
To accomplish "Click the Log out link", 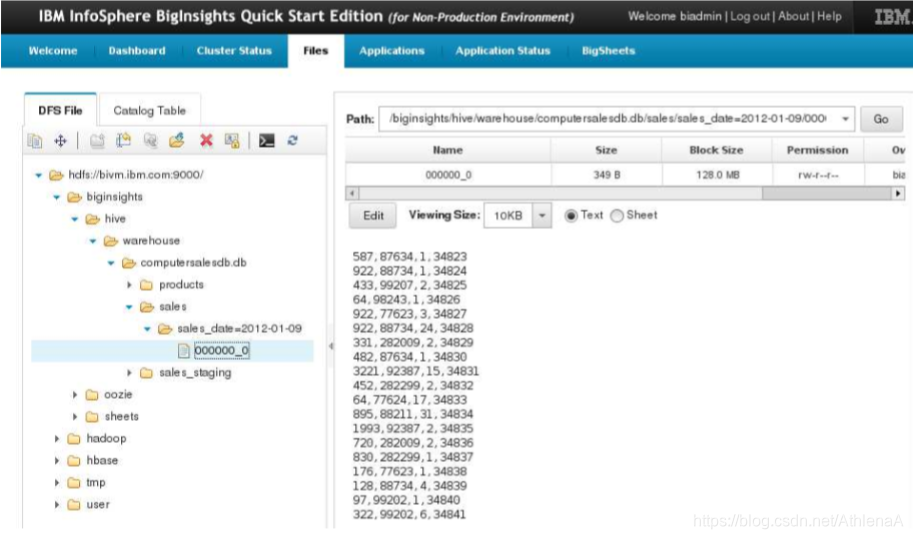I will [750, 16].
